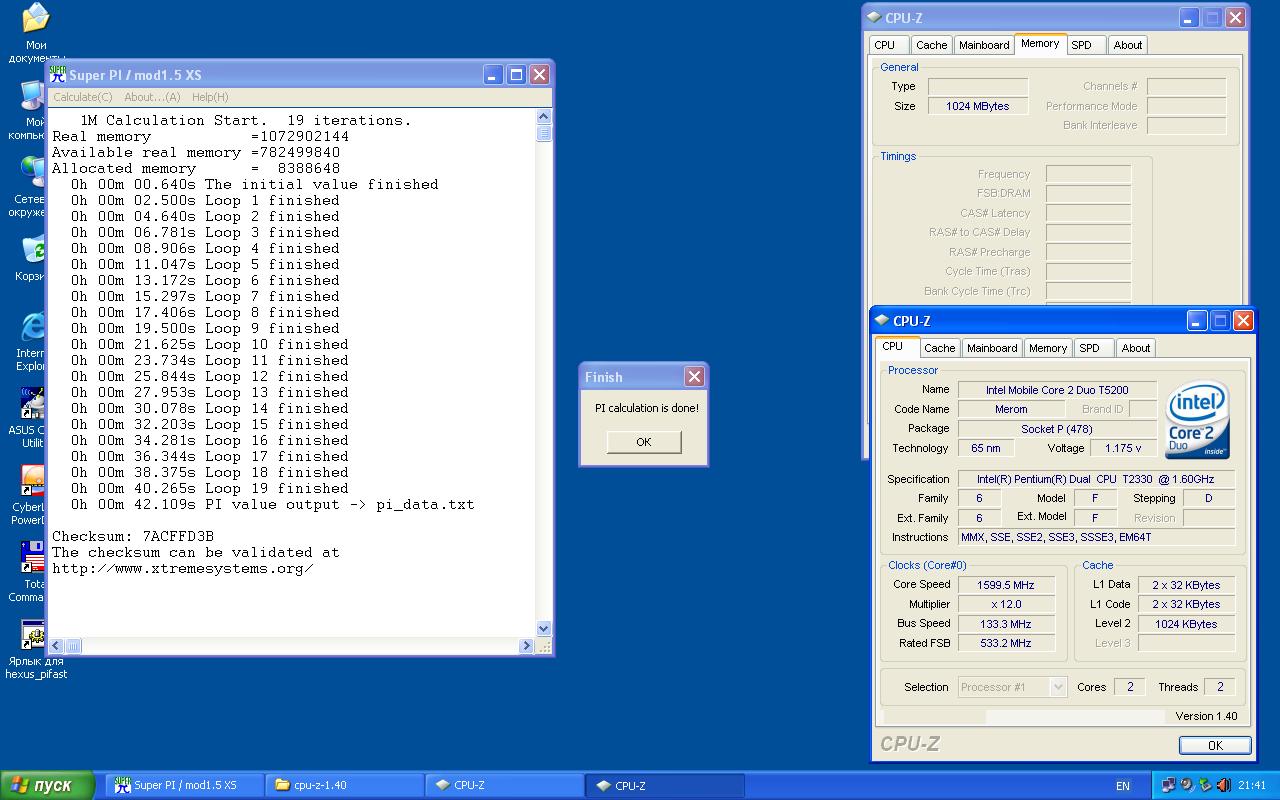This screenshot has height=800, width=1280.
Task: Switch to Memory tab in front CPU-Z
Action: 1047,348
